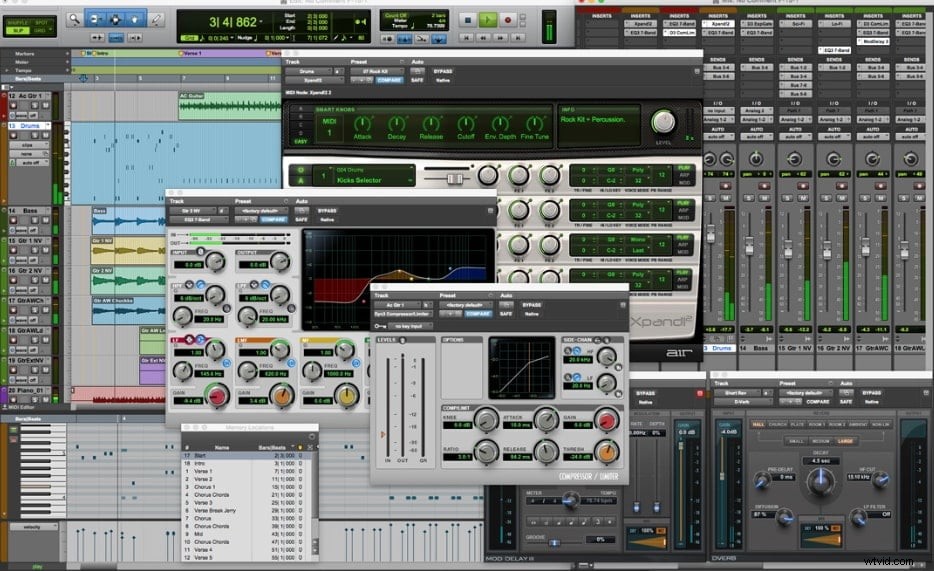Click COMPARE in Dyn3 Compressor window
The height and width of the screenshot is (571, 934).
point(478,314)
